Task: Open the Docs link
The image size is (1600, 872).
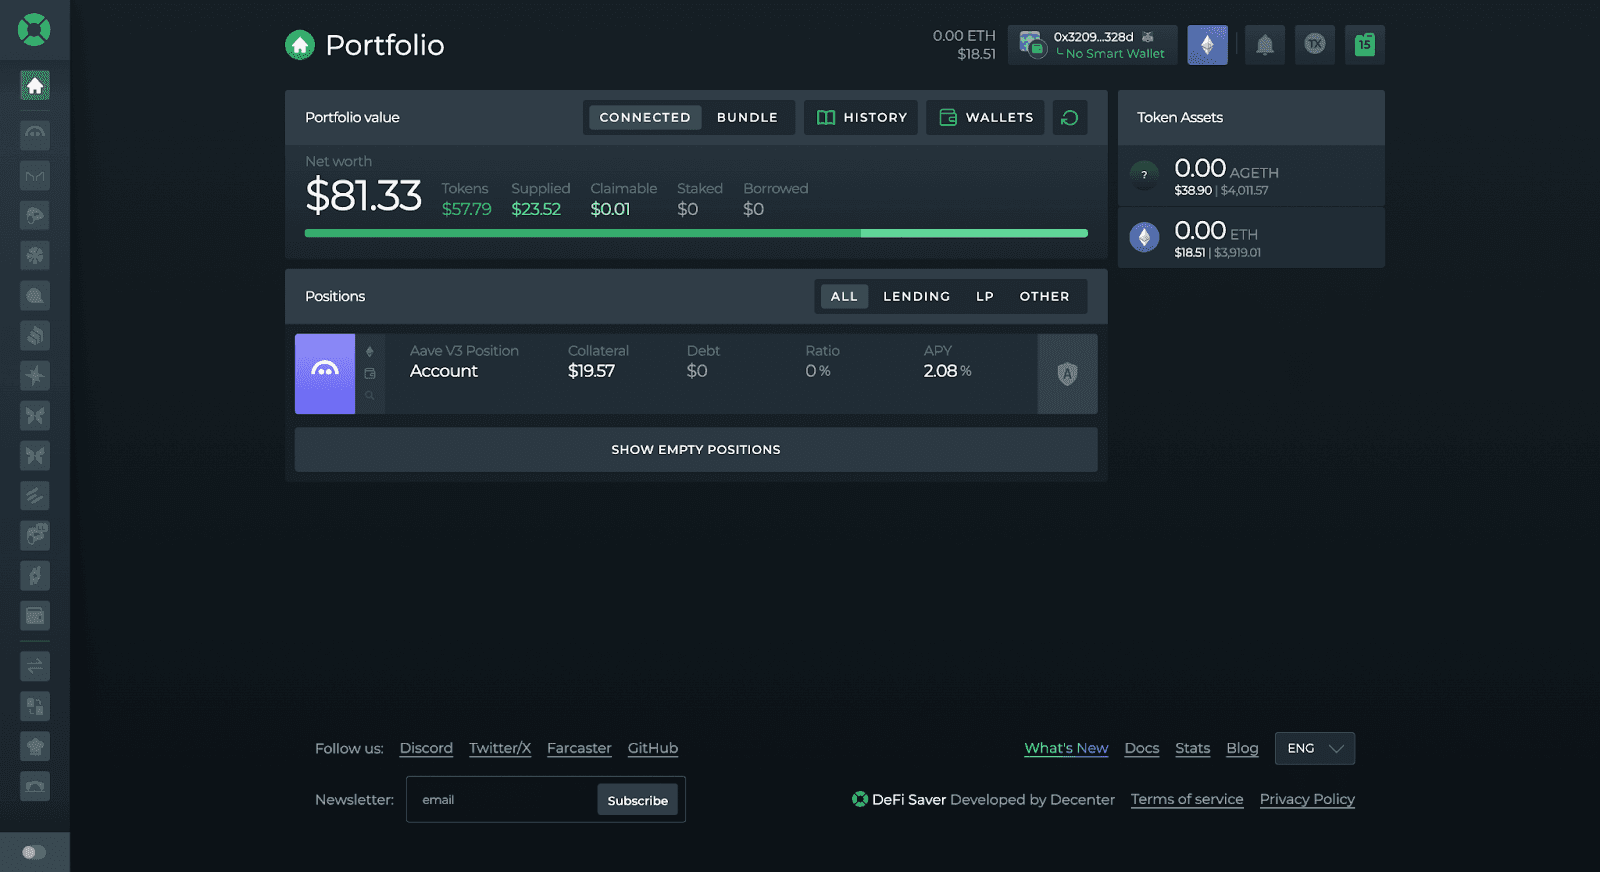Action: 1142,748
